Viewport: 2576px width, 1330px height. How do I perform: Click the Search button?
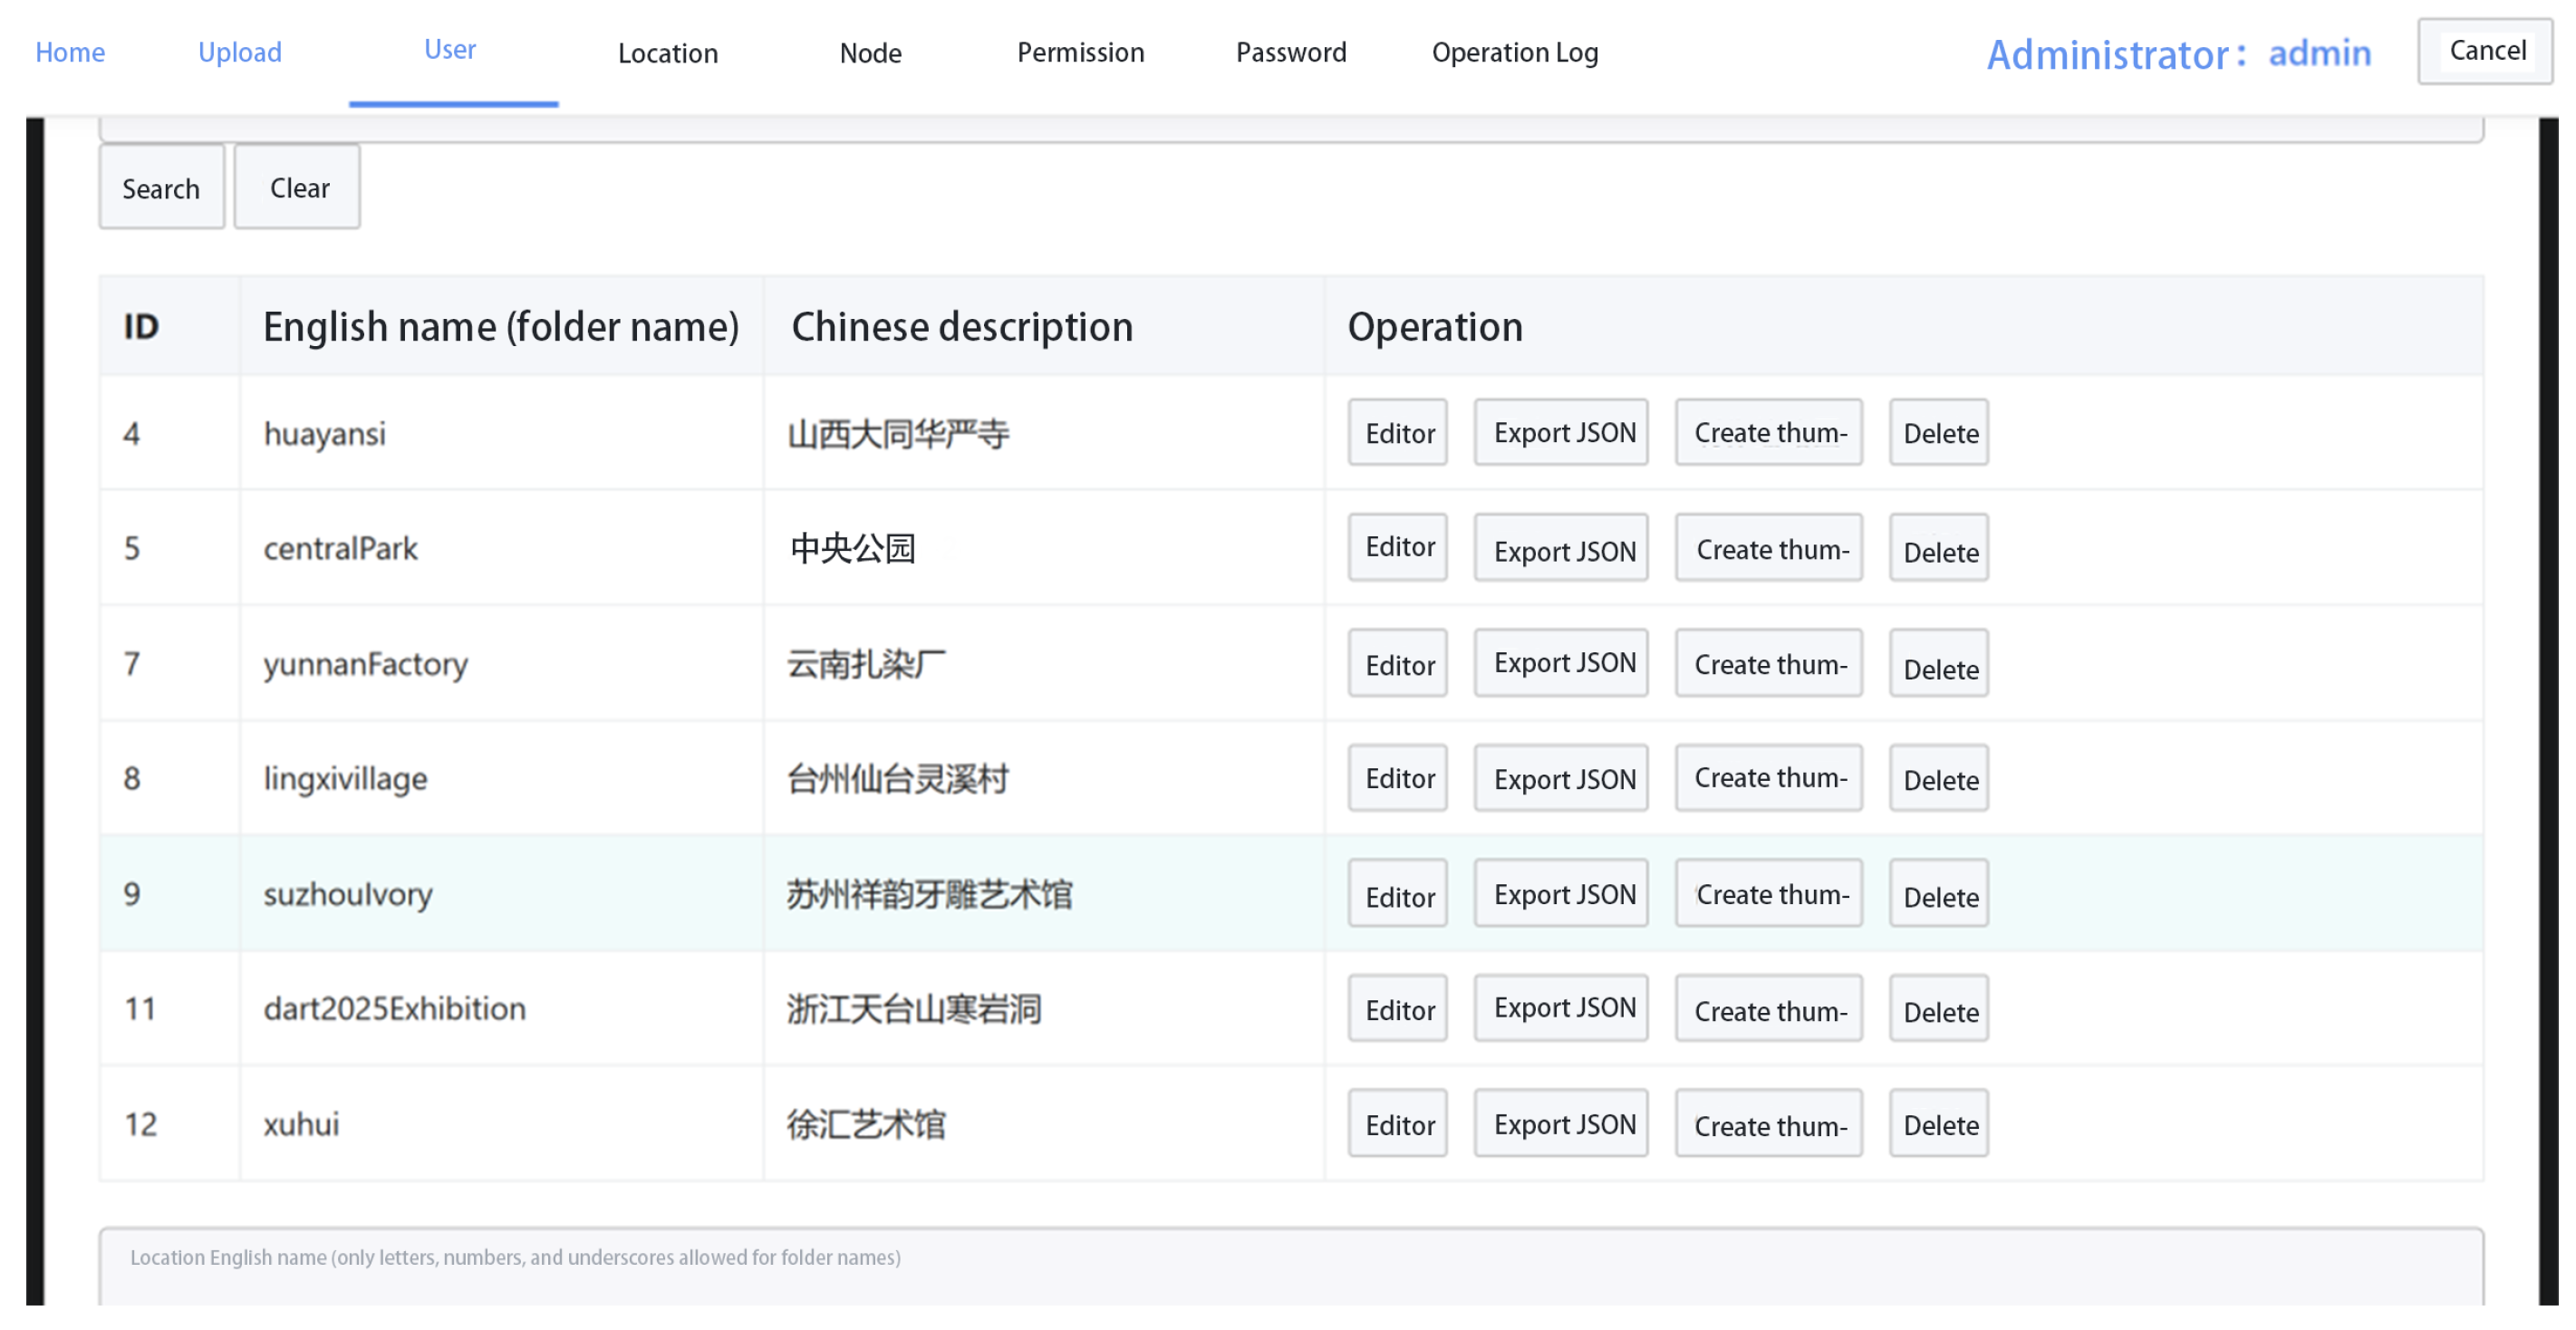[x=161, y=187]
